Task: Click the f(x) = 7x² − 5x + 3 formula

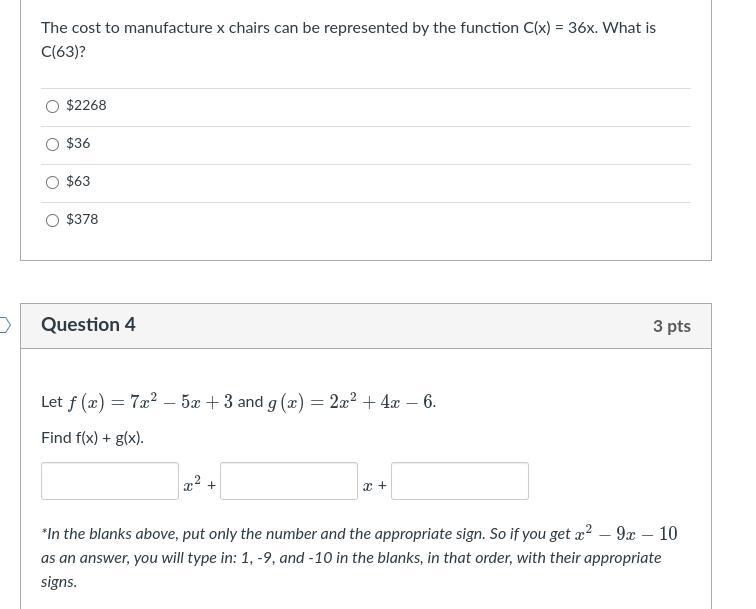Action: pos(150,402)
